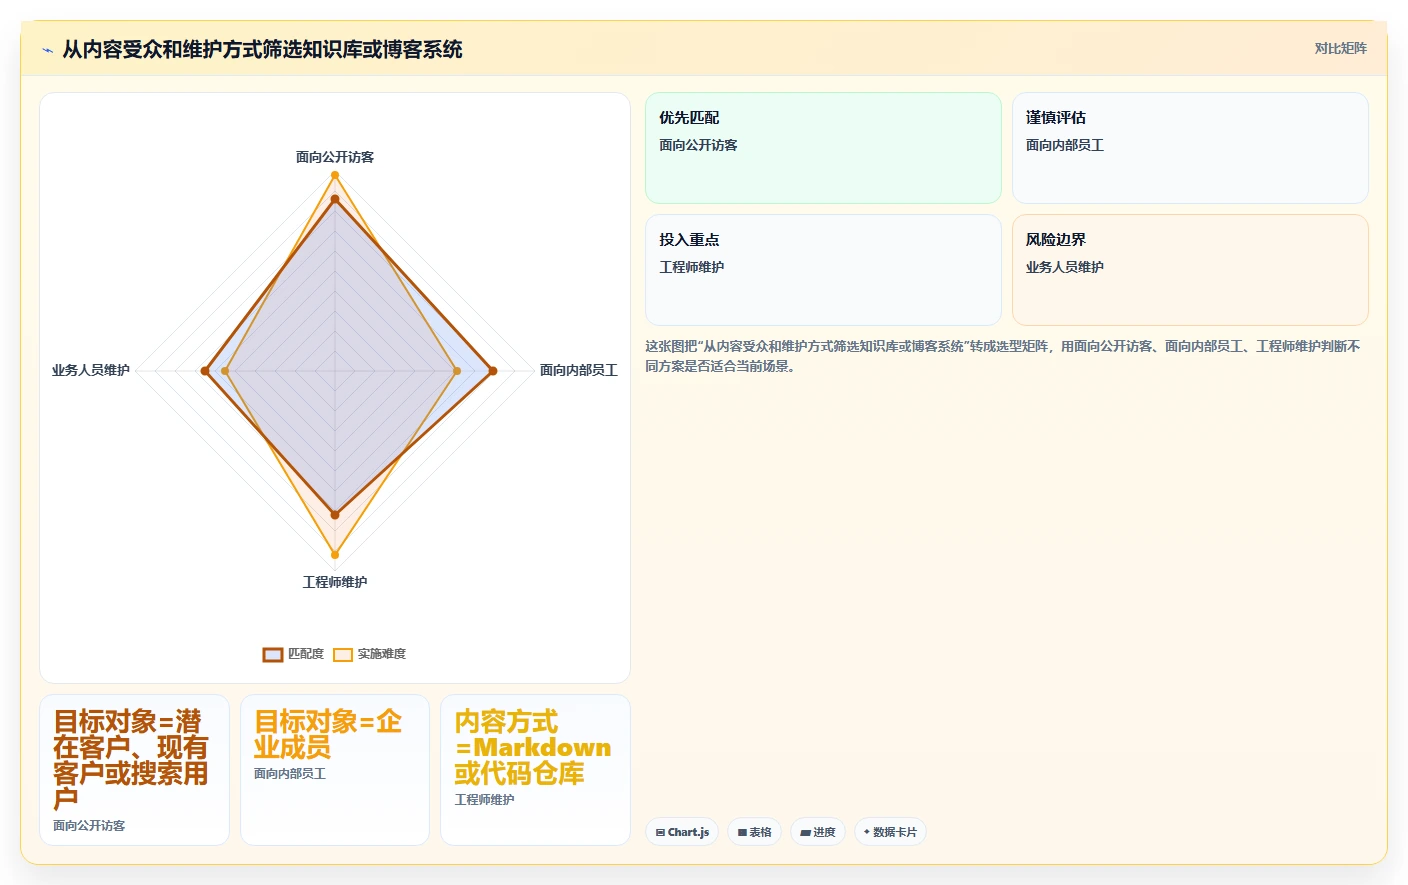Click the icon beside the header title
The height and width of the screenshot is (885, 1408).
[x=47, y=50]
